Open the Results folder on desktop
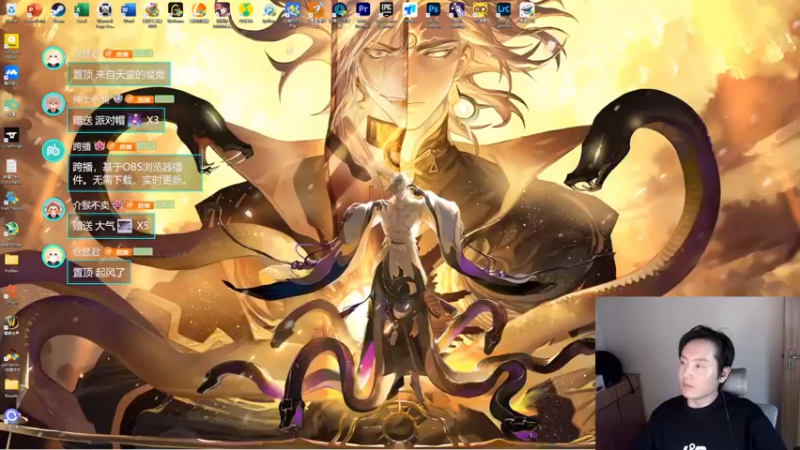800x450 pixels. (x=11, y=387)
